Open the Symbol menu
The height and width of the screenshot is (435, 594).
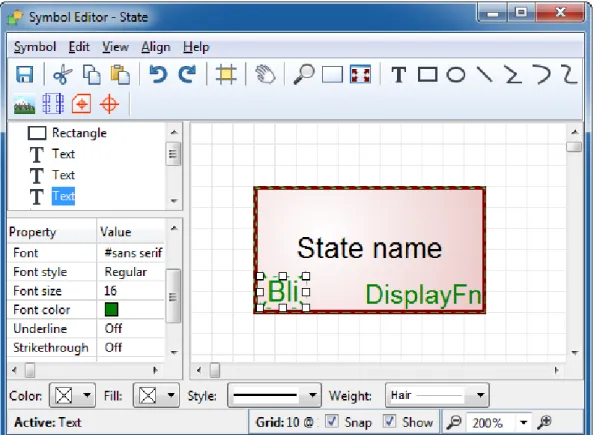coord(35,47)
